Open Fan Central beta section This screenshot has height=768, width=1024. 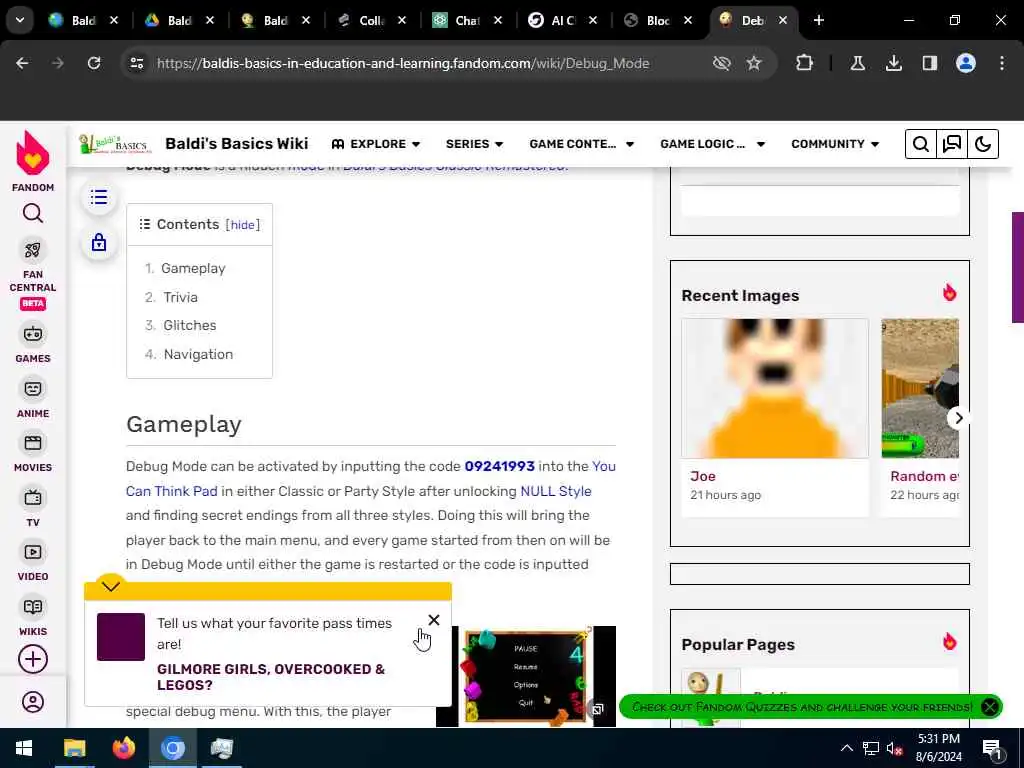pos(33,275)
